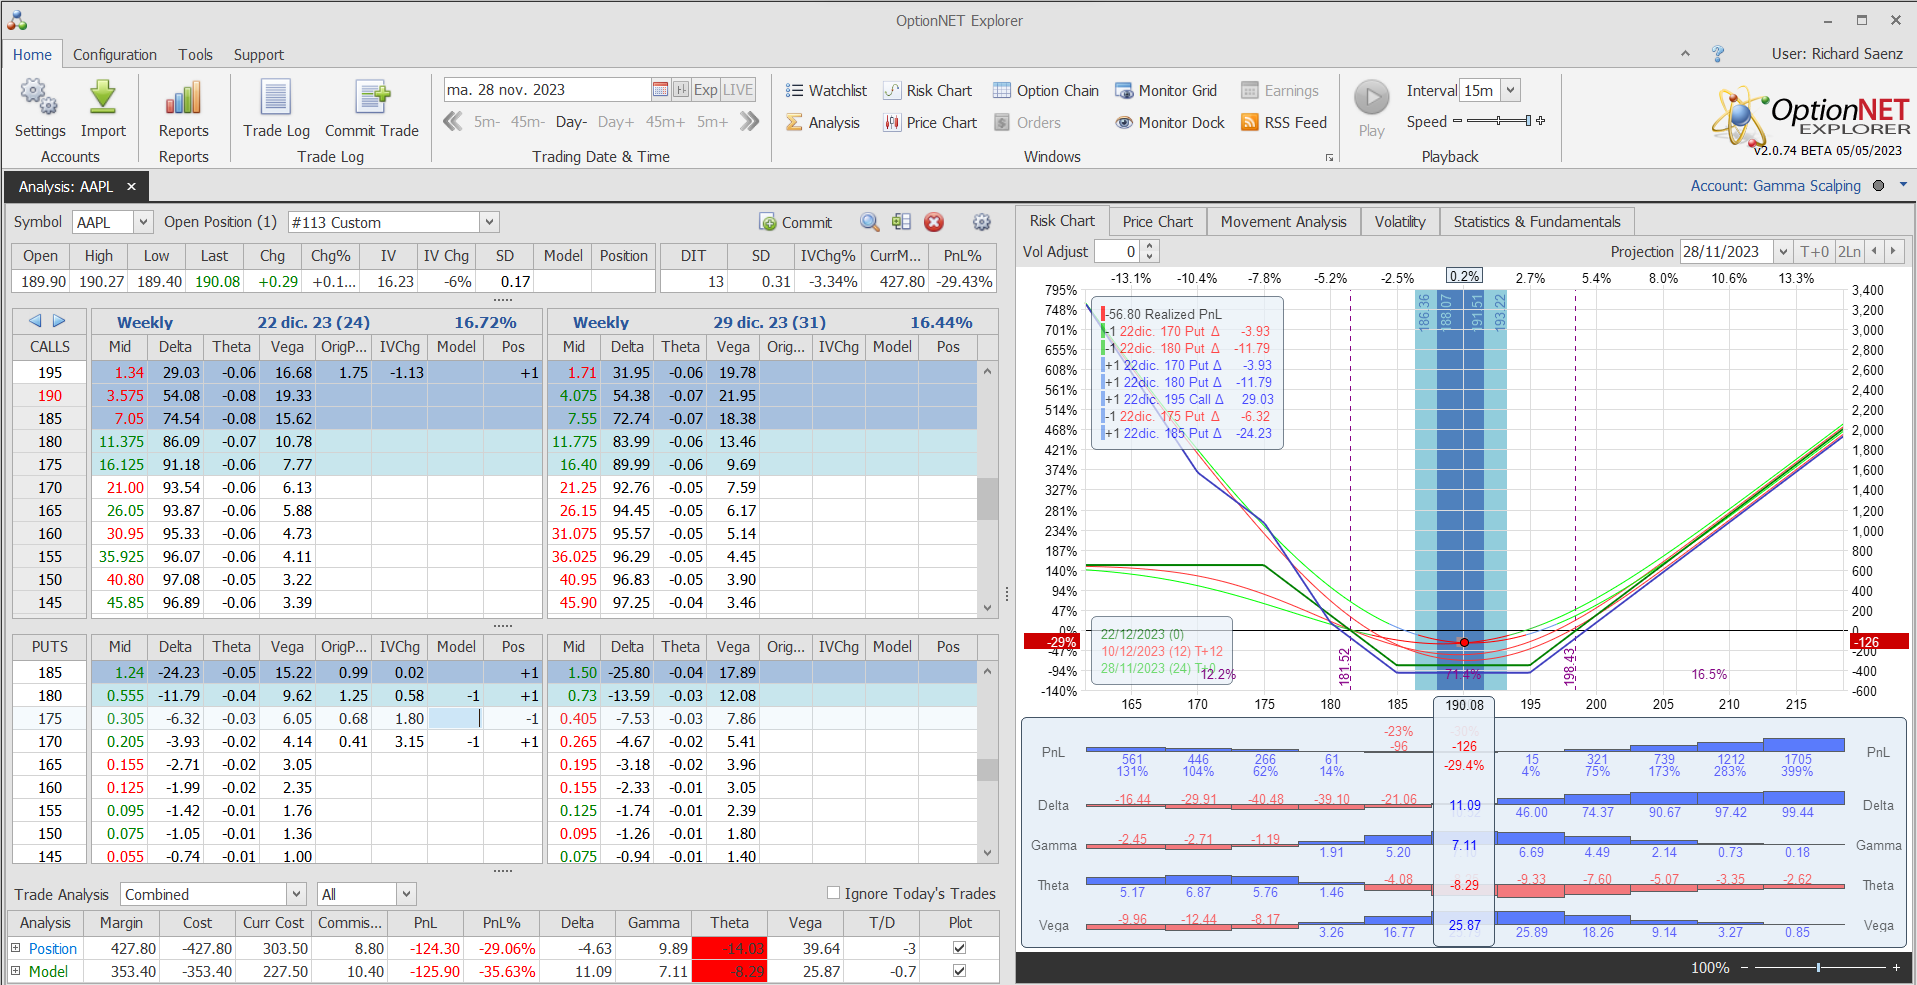Switch to the Price Chart analysis tab
Viewport: 1917px width, 985px height.
1158,222
